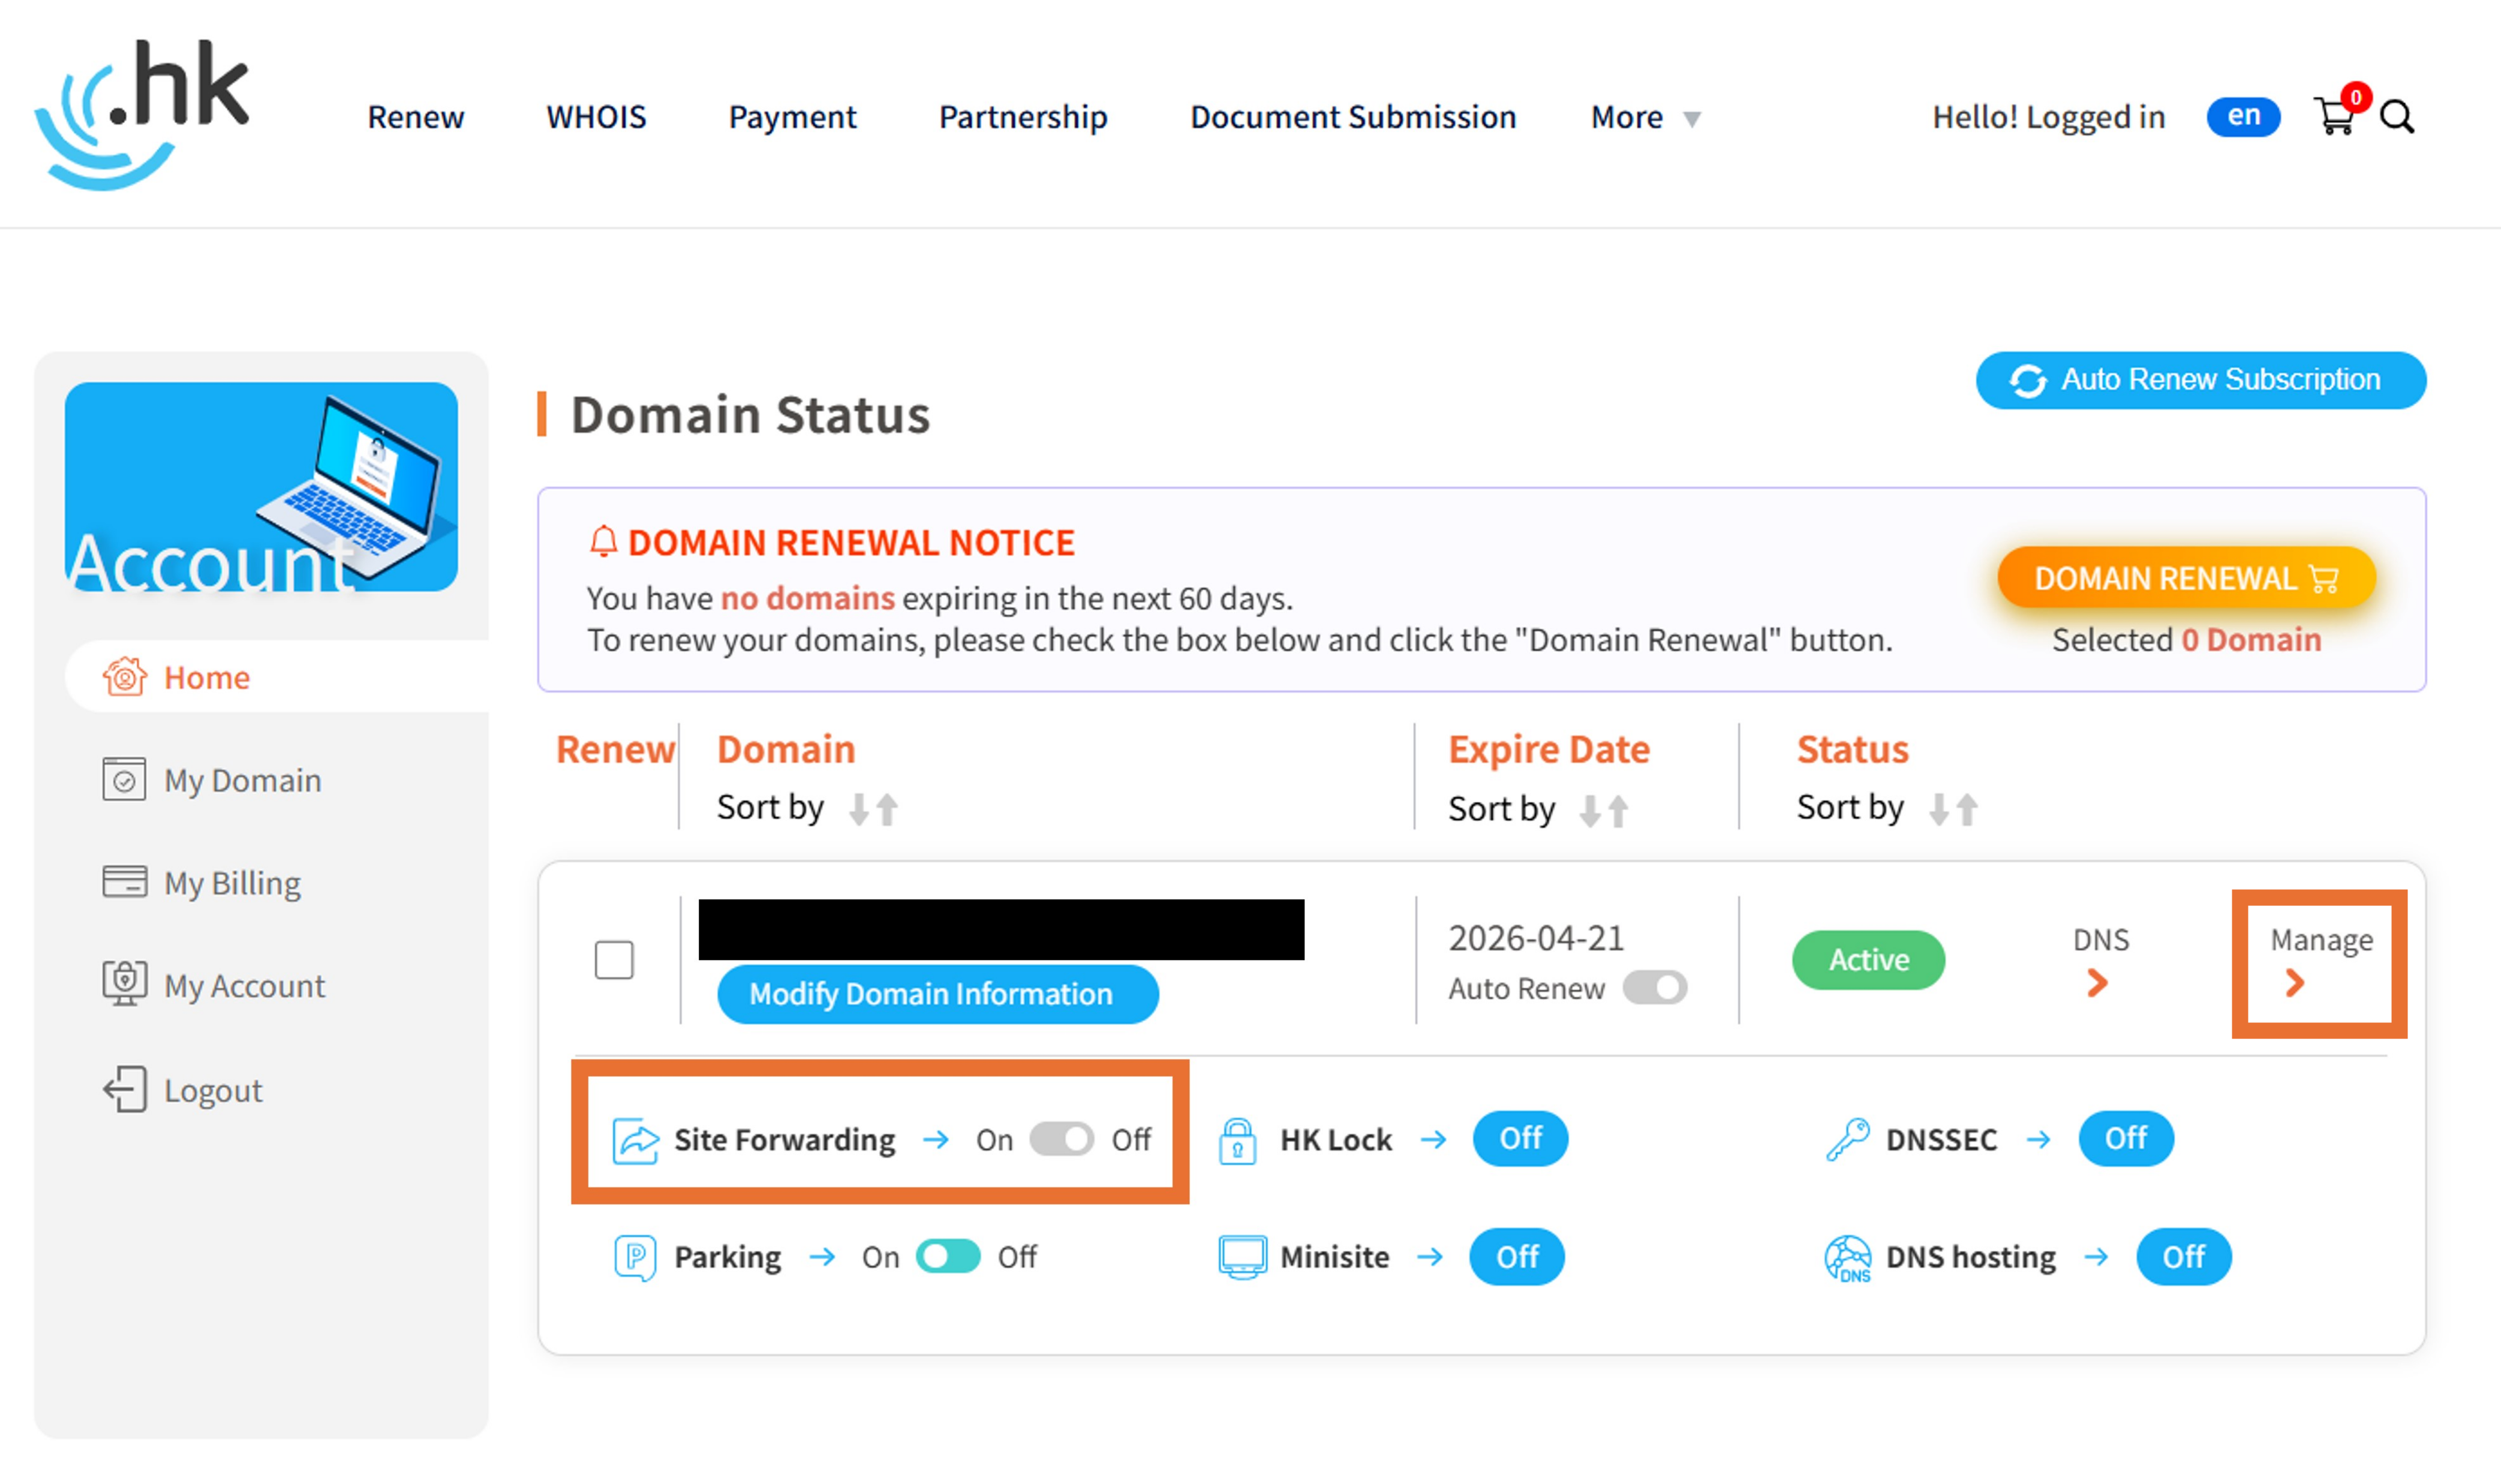Turn off the Parking toggle

[x=949, y=1257]
